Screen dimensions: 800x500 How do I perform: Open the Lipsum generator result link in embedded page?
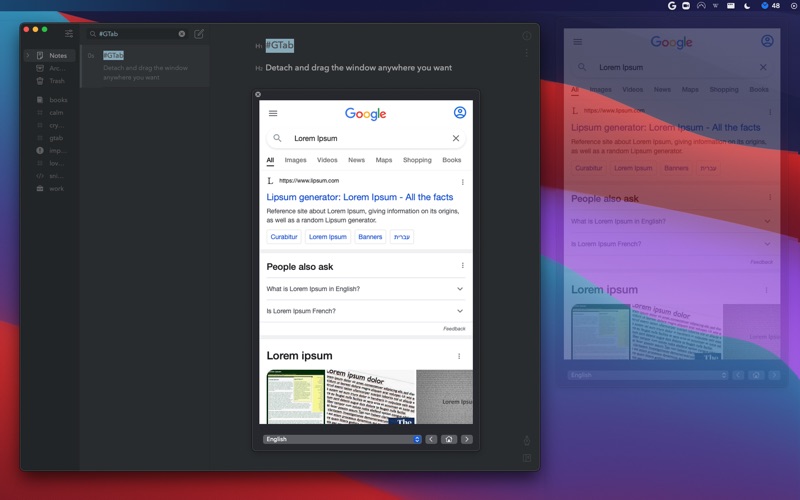pos(360,197)
